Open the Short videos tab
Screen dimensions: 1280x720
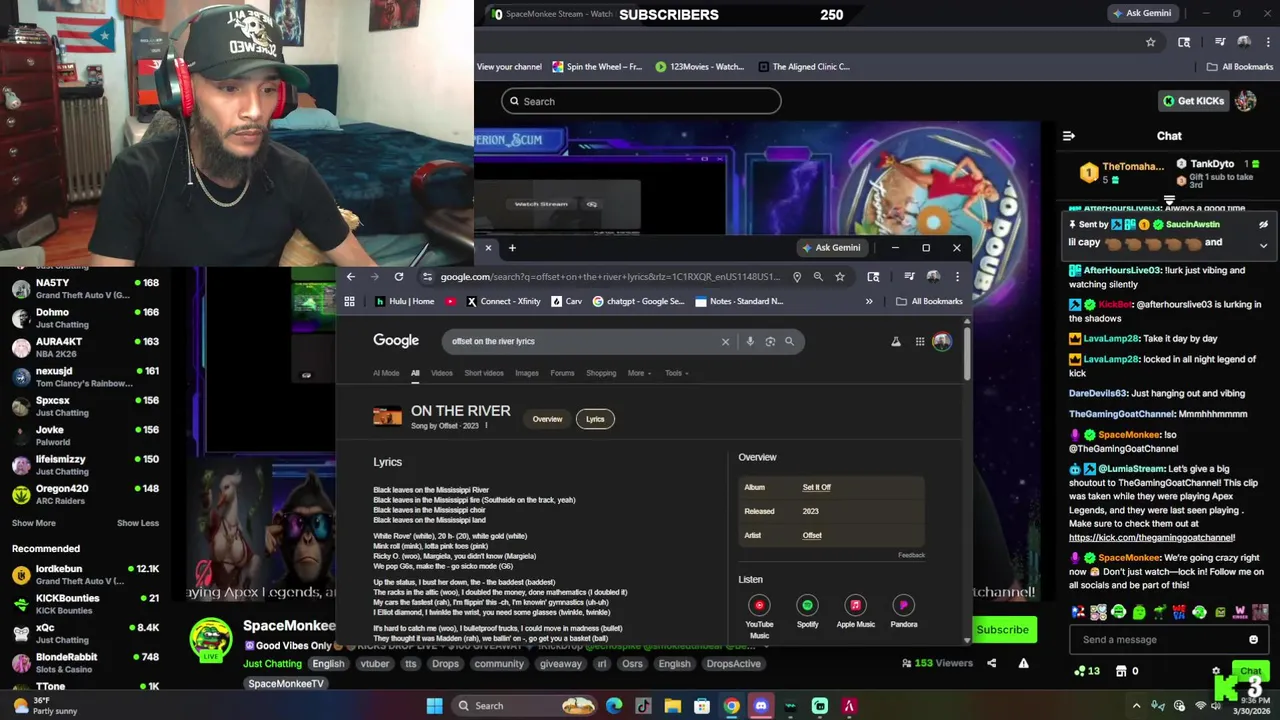484,373
